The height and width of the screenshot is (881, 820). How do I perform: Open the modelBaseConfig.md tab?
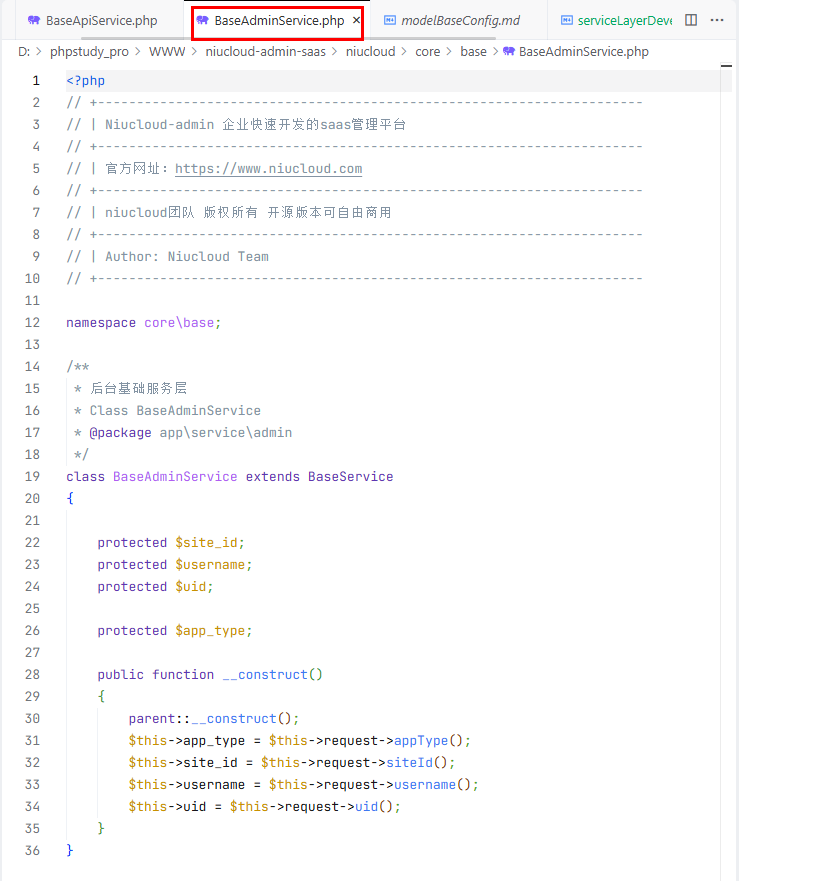[x=459, y=20]
